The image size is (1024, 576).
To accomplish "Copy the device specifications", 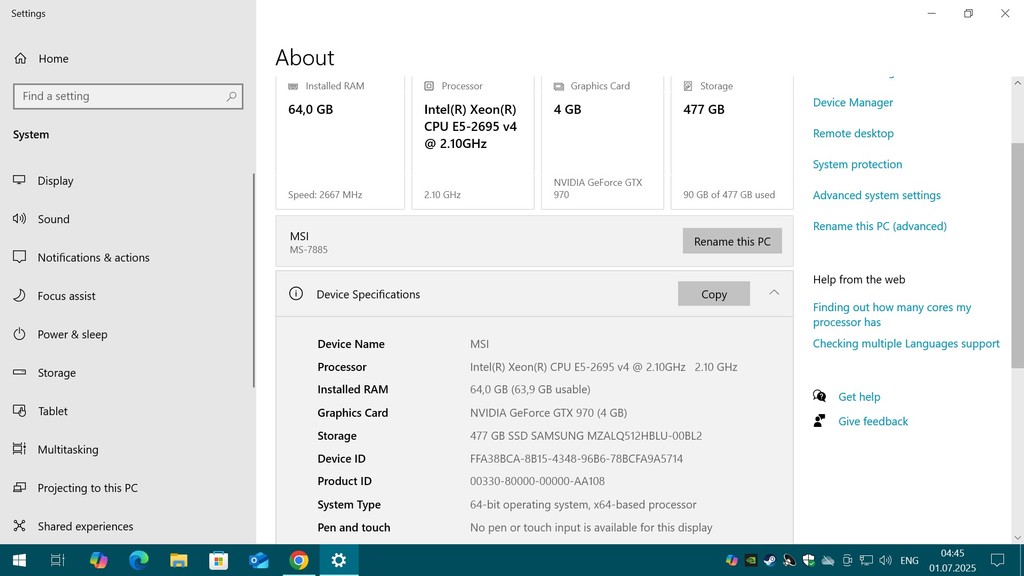I will [x=714, y=294].
